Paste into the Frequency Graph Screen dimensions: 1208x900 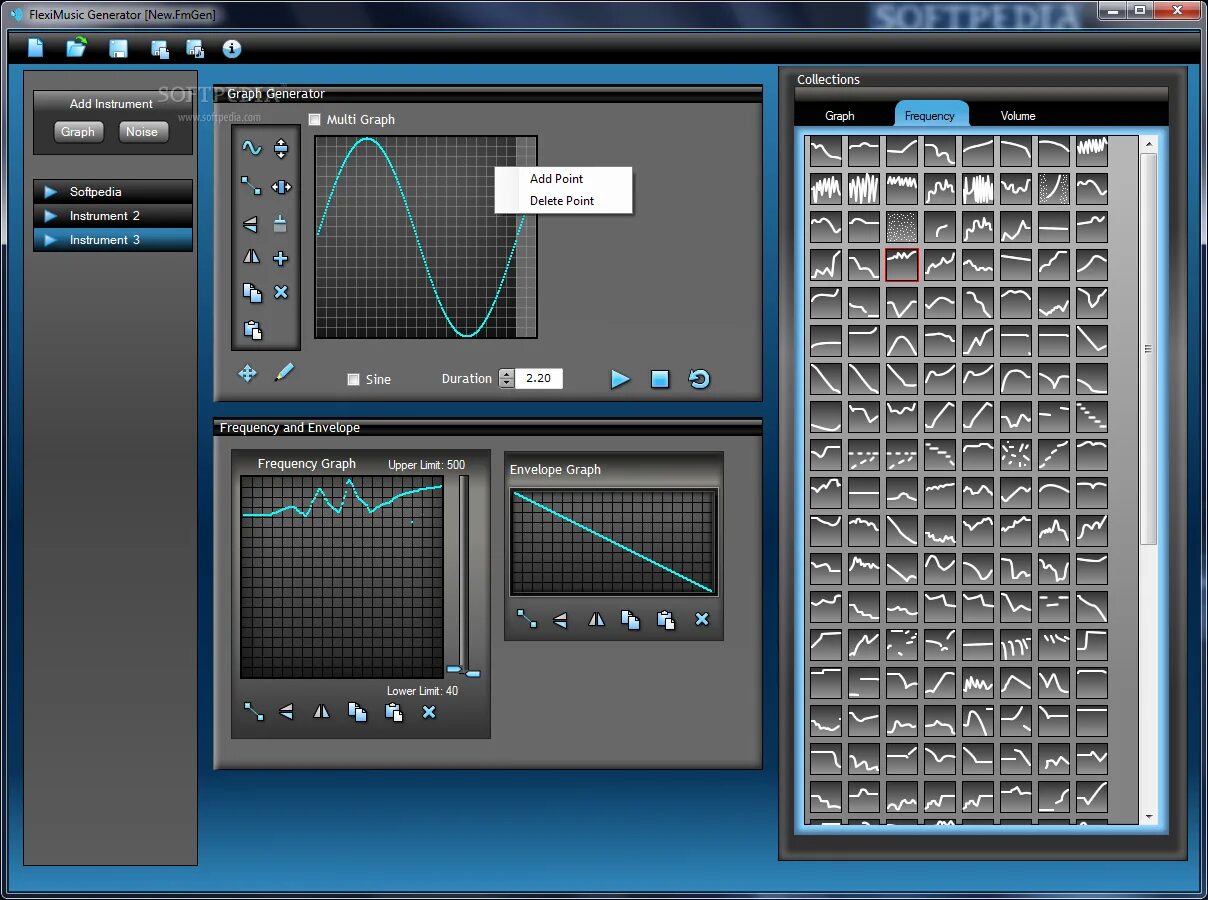click(394, 712)
